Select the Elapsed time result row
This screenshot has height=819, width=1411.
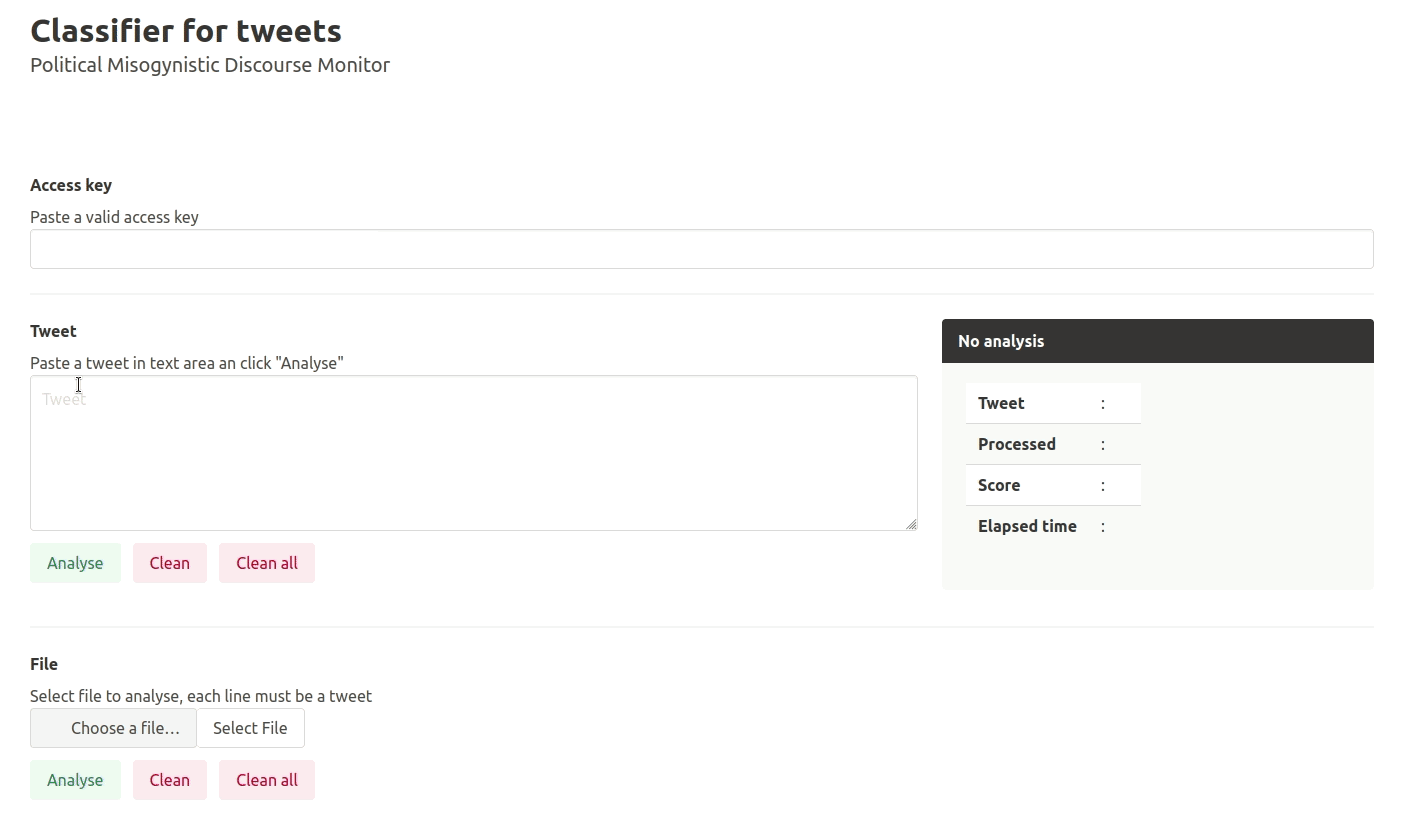click(x=1053, y=526)
